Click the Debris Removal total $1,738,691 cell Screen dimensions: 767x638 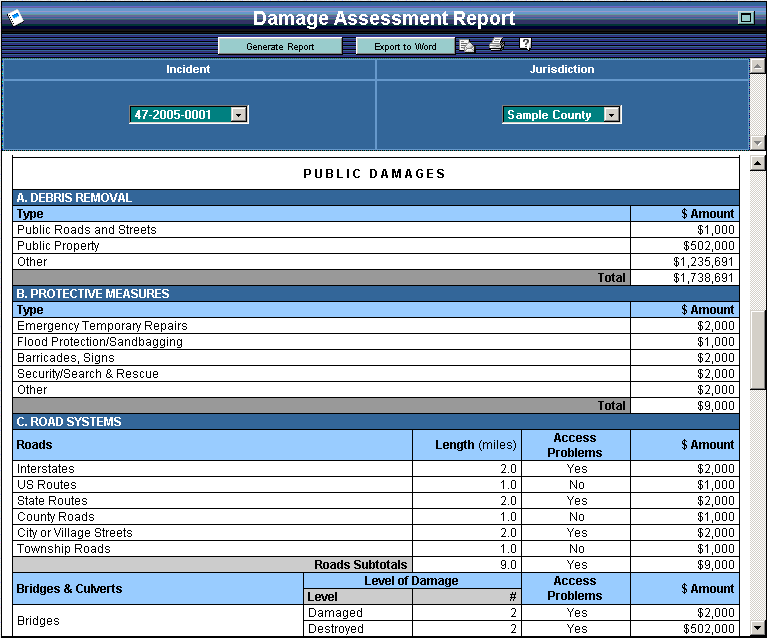685,278
